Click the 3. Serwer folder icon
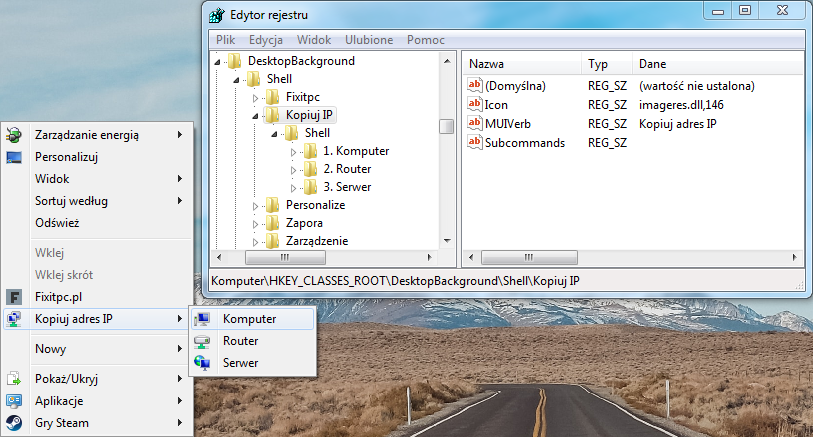 click(311, 187)
